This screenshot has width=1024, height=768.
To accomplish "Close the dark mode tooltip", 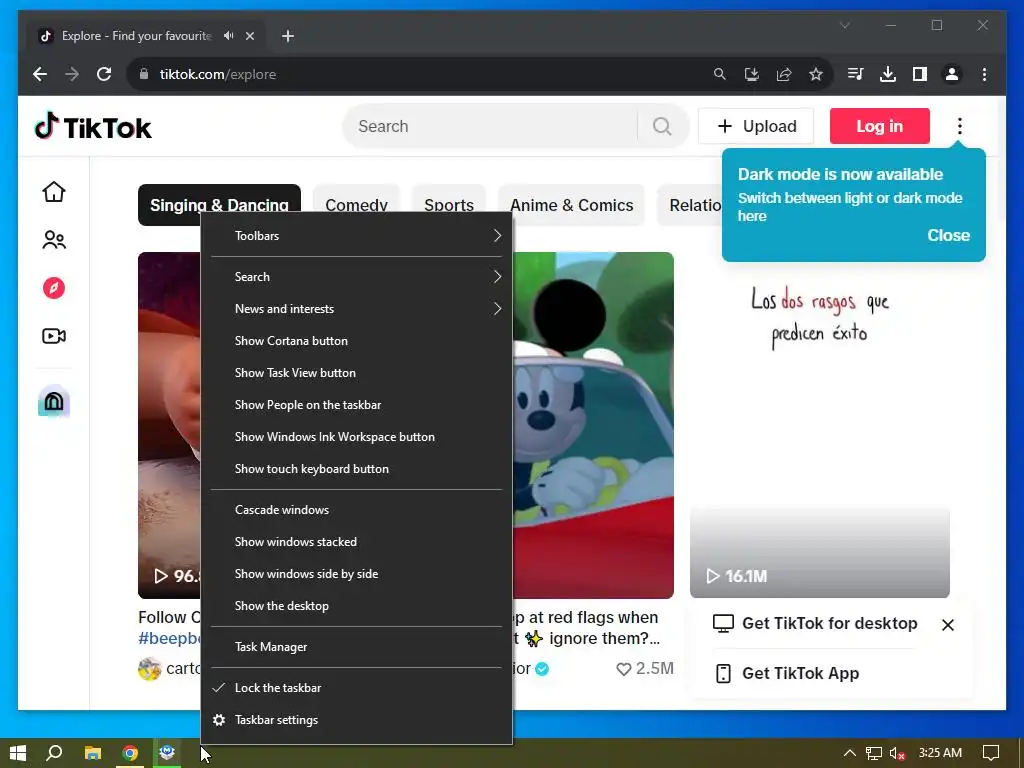I will (948, 235).
